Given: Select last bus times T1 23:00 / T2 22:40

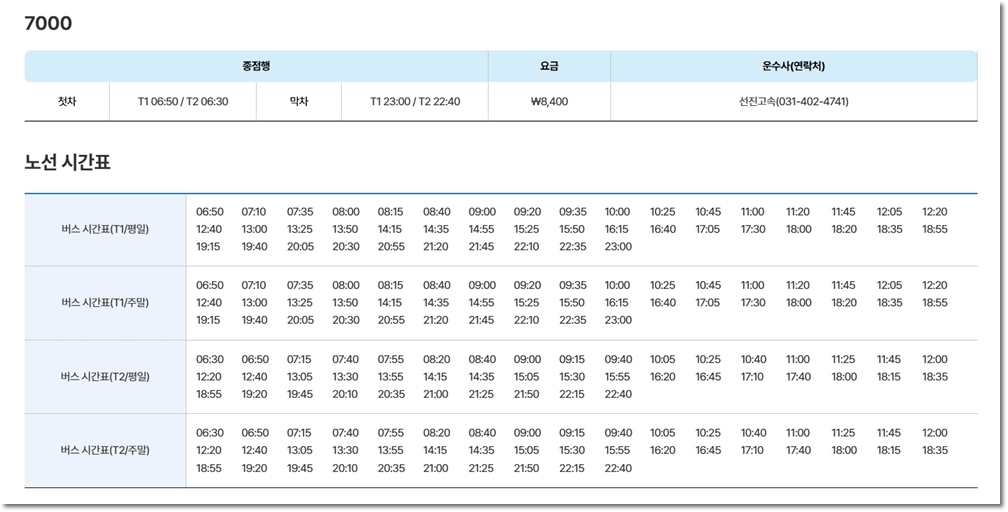Looking at the screenshot, I should (x=415, y=101).
